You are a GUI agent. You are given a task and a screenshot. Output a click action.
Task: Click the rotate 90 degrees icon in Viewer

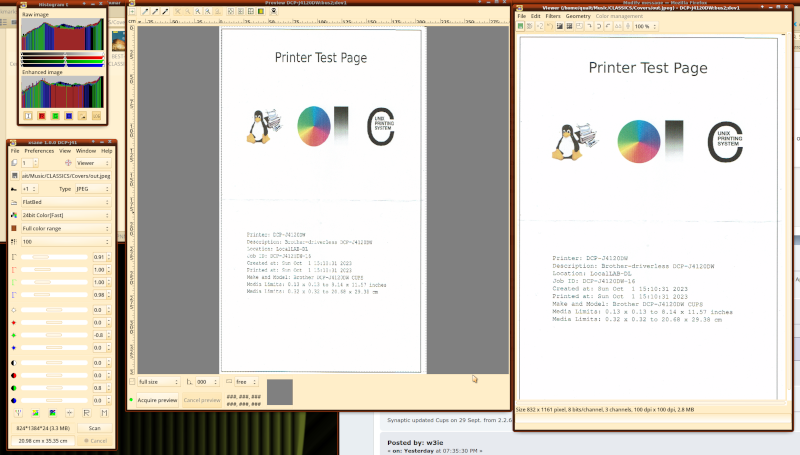click(590, 27)
